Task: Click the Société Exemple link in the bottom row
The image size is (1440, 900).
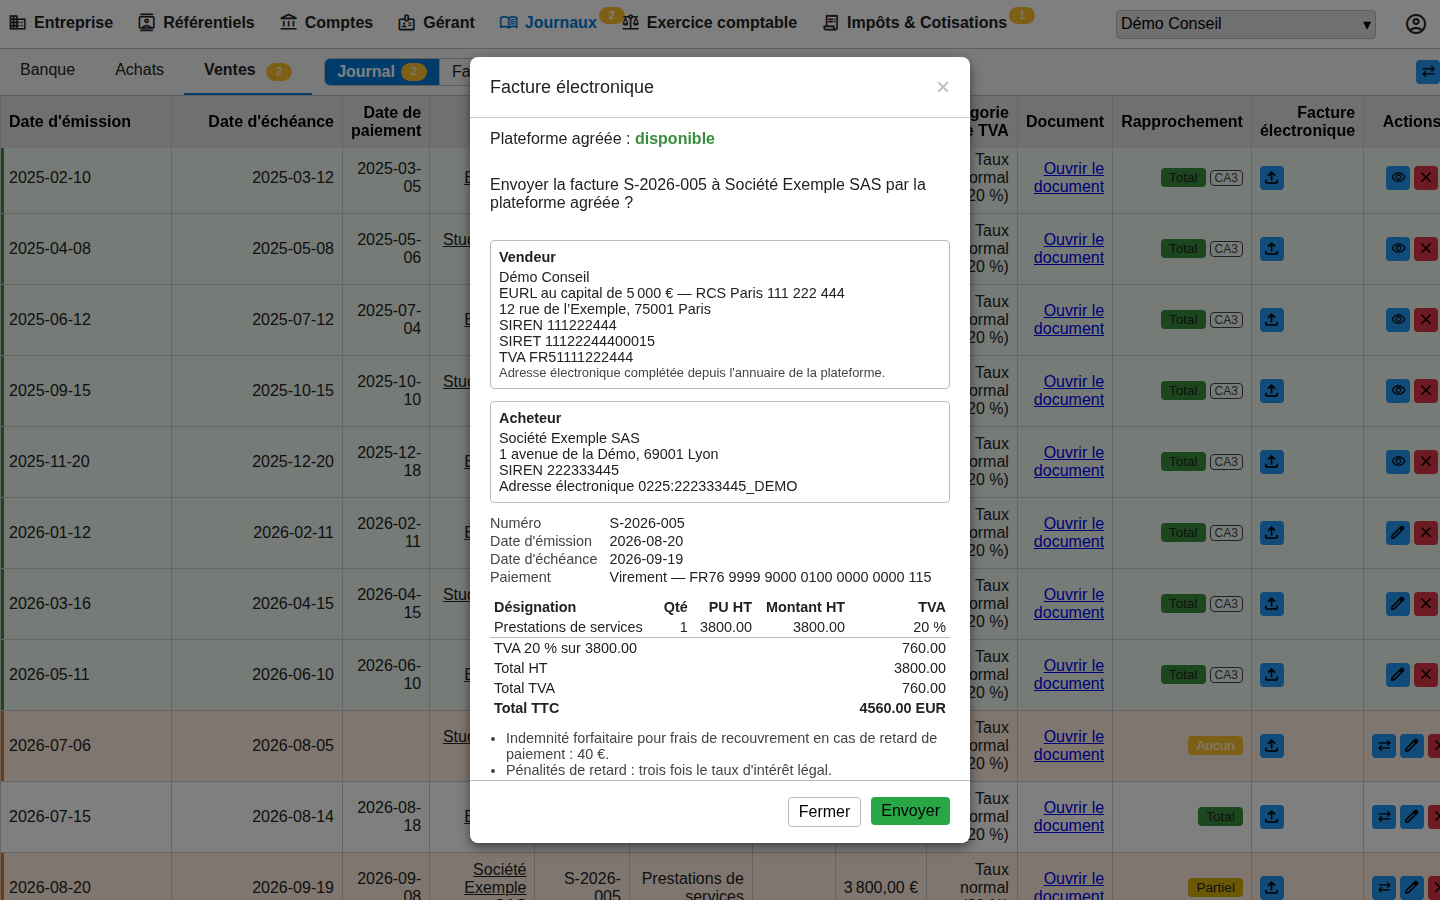Action: (497, 880)
